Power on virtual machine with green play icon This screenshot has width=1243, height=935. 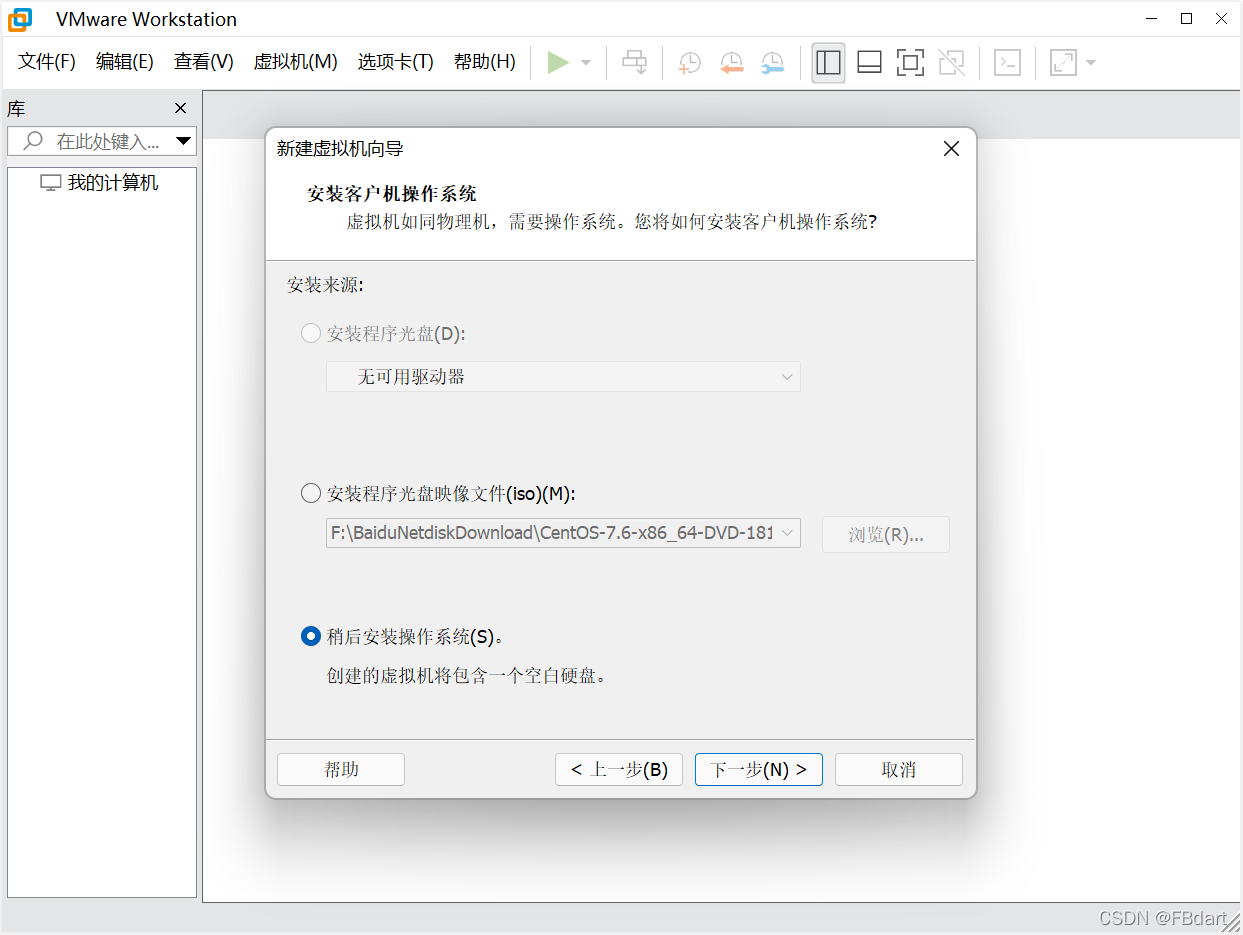(558, 62)
